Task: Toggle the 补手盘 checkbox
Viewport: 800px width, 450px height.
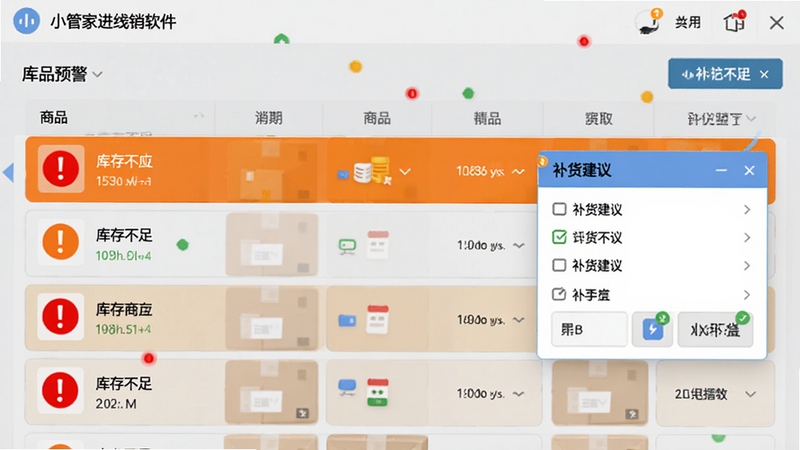Action: tap(559, 294)
